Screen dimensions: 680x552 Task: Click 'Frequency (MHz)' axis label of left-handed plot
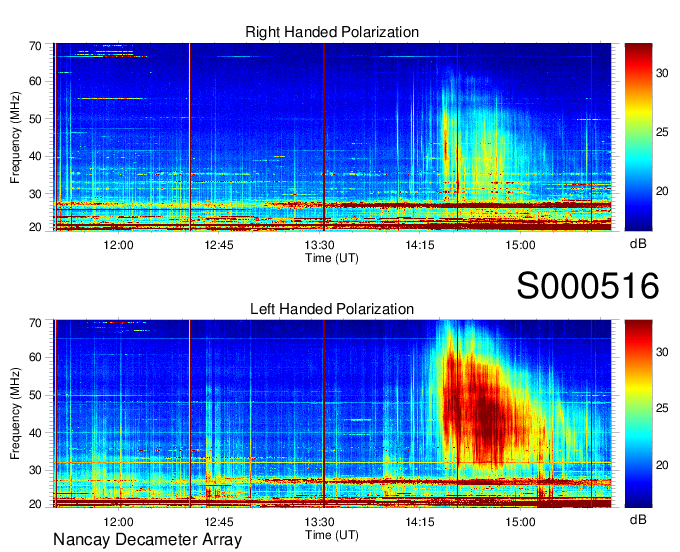click(x=15, y=414)
